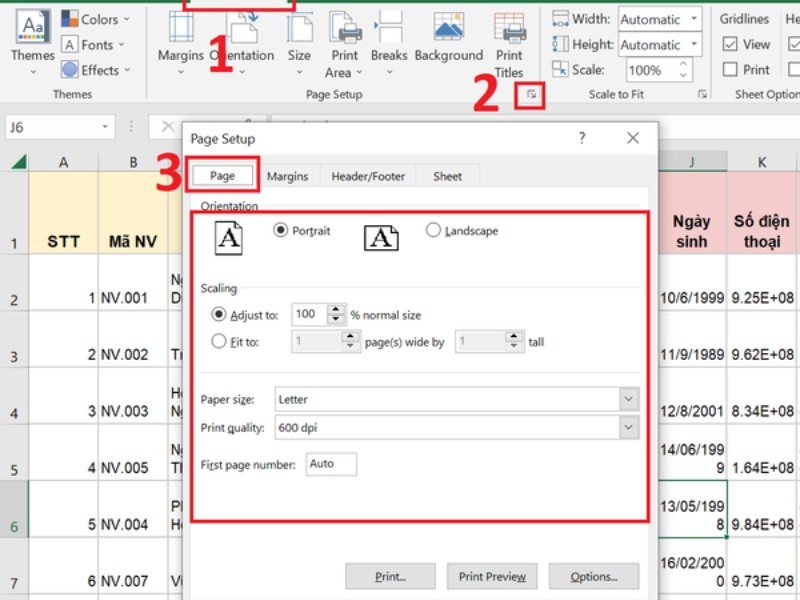
Task: Switch to the Header/Footer tab
Action: pos(368,176)
